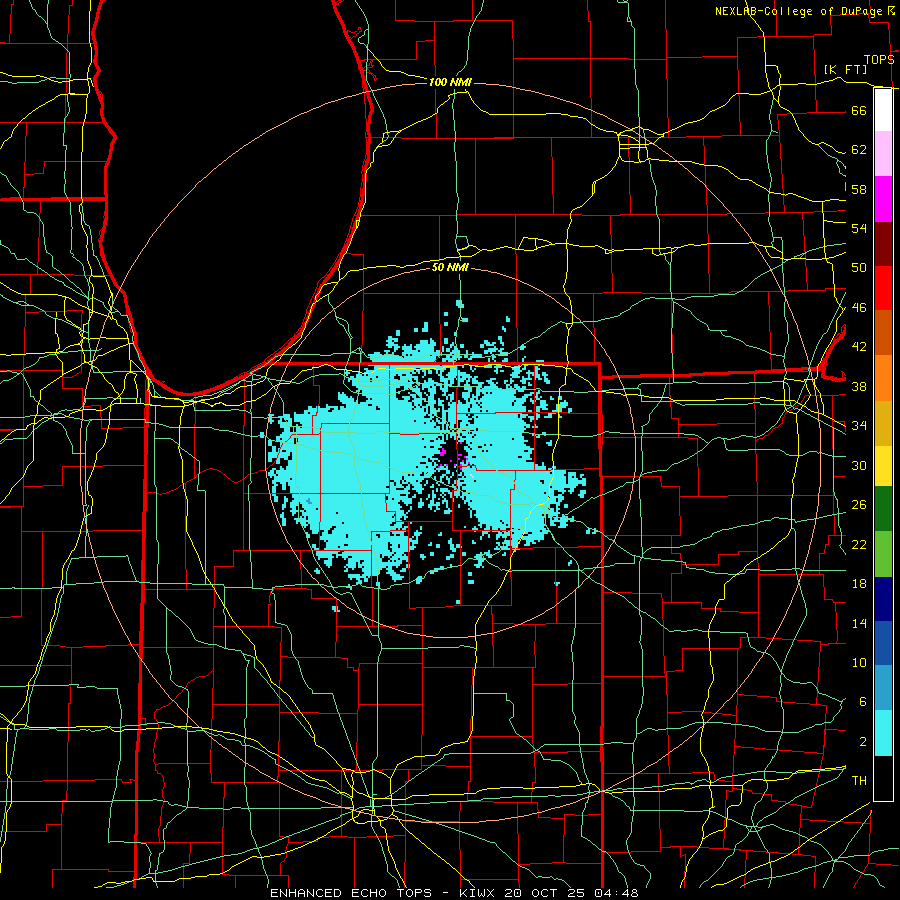
Task: Click the legend value "46"
Action: click(x=859, y=308)
